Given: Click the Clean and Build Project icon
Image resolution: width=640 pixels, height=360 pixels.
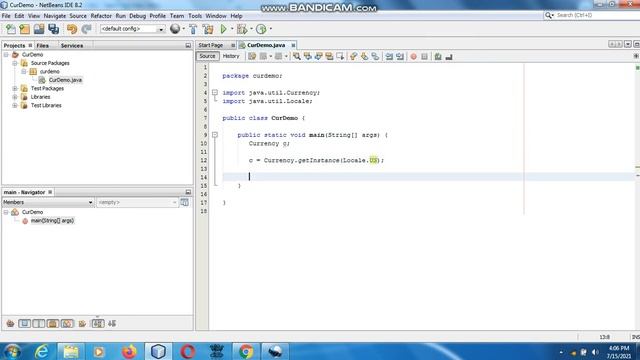Looking at the screenshot, I should (208, 29).
